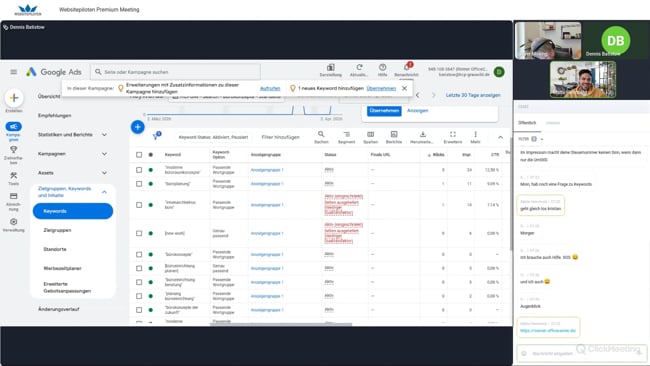Screen dimensions: 650x366
Task: Click the filter funnel icon with badge
Action: [156, 136]
